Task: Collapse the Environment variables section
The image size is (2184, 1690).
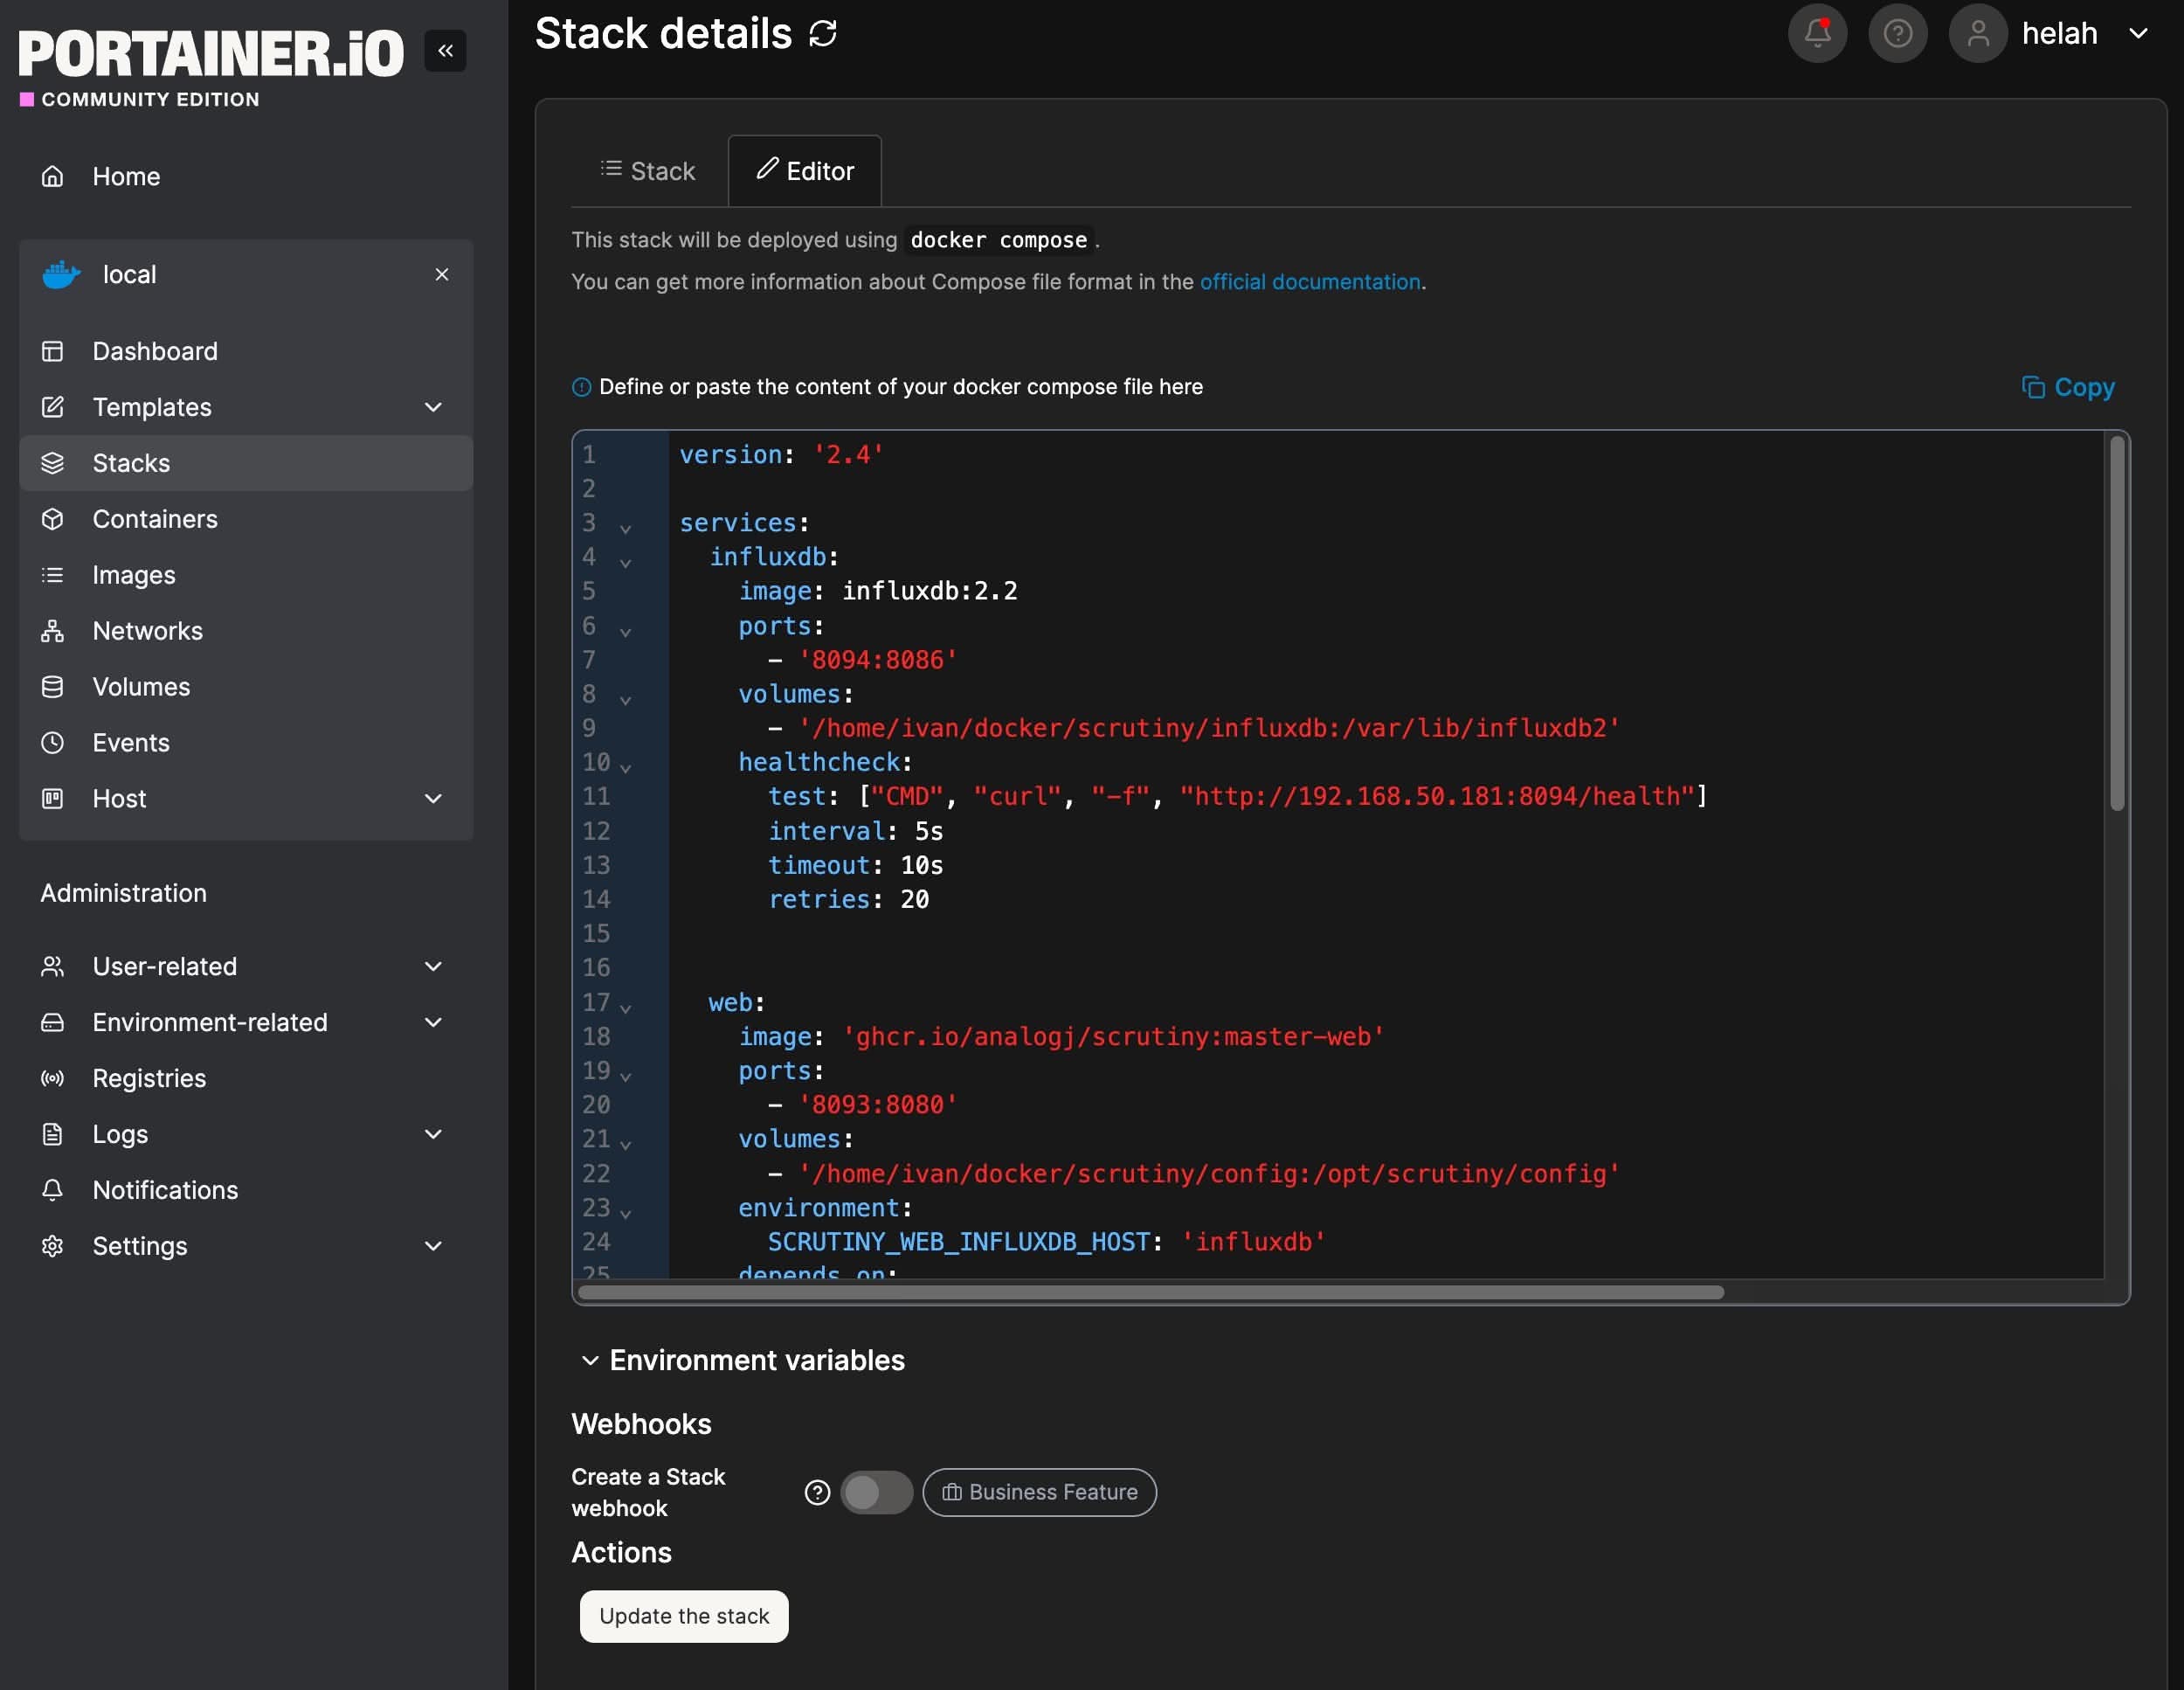Action: [590, 1360]
